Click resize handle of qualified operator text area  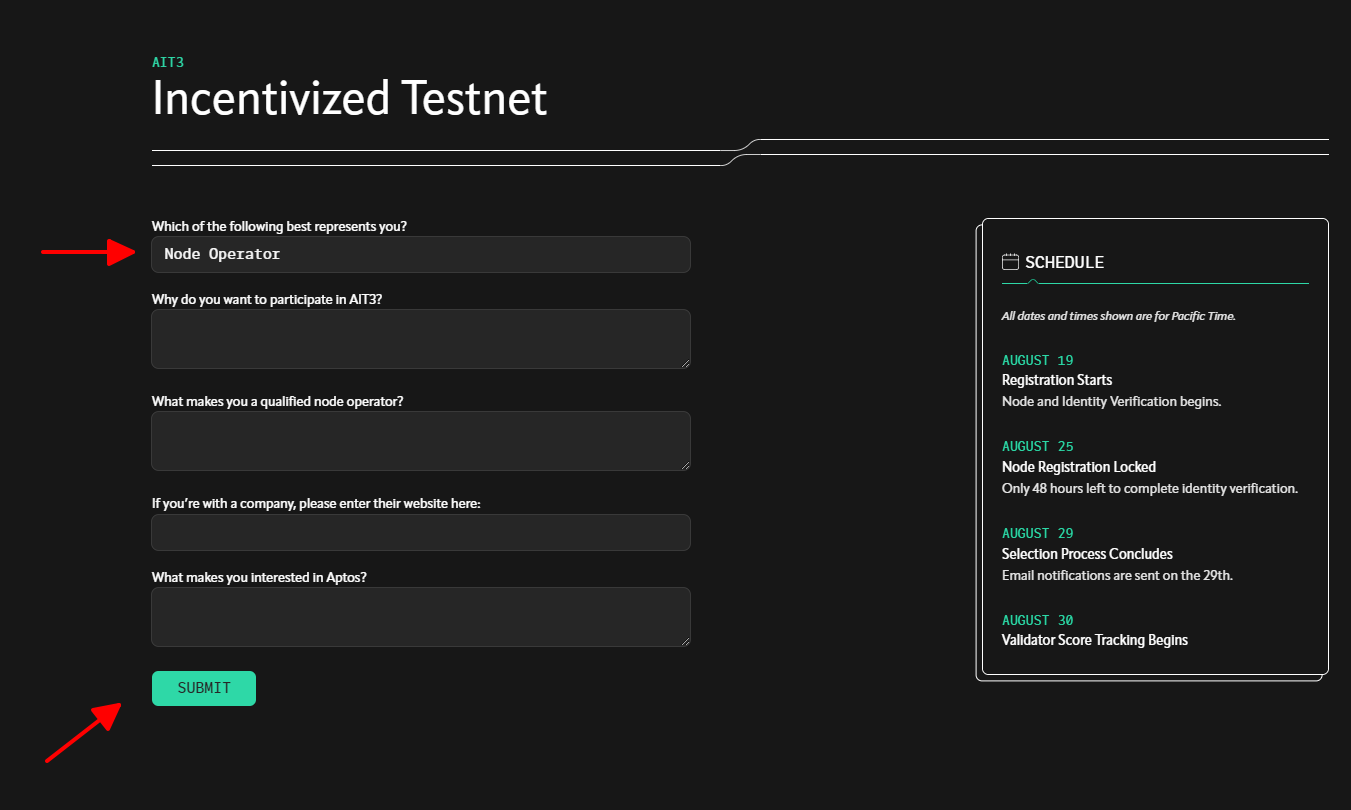684,464
